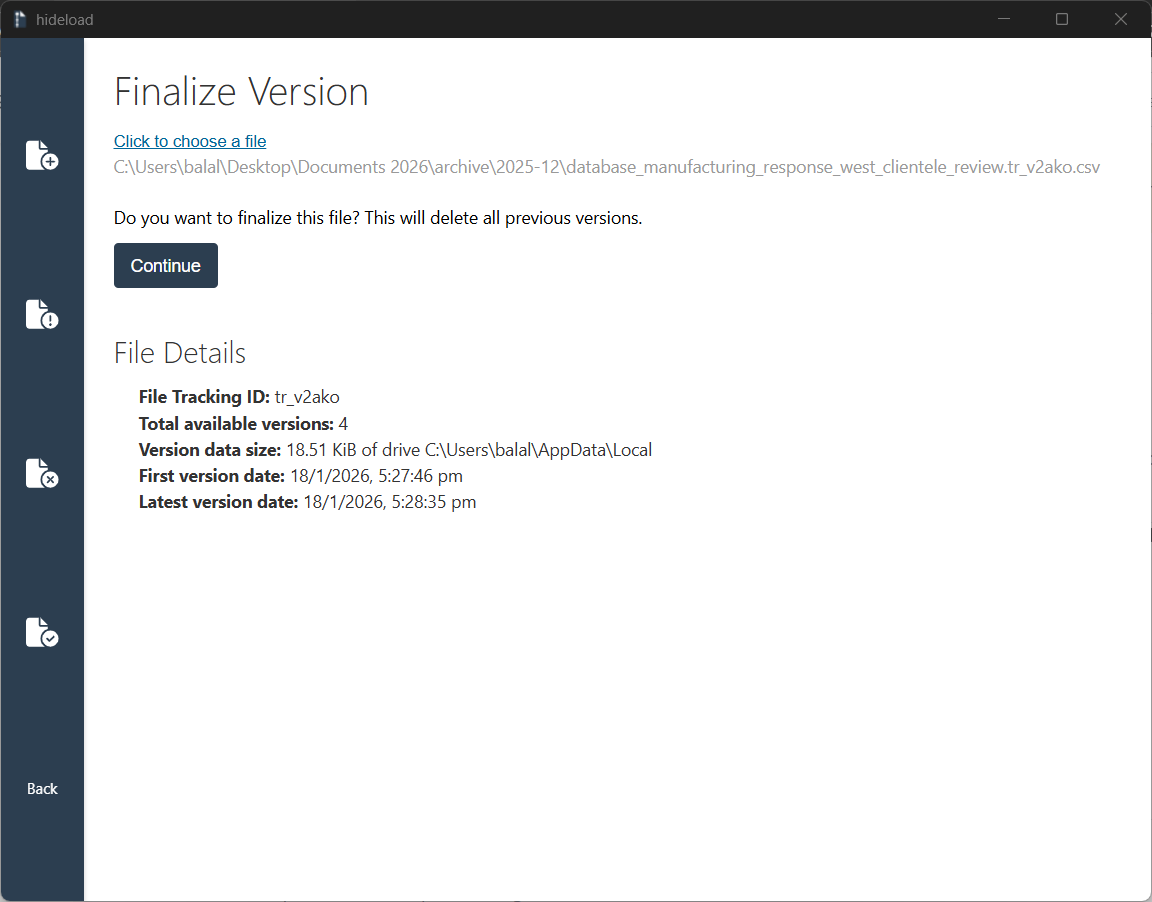Maximize the hideload window
This screenshot has width=1152, height=902.
[x=1062, y=19]
